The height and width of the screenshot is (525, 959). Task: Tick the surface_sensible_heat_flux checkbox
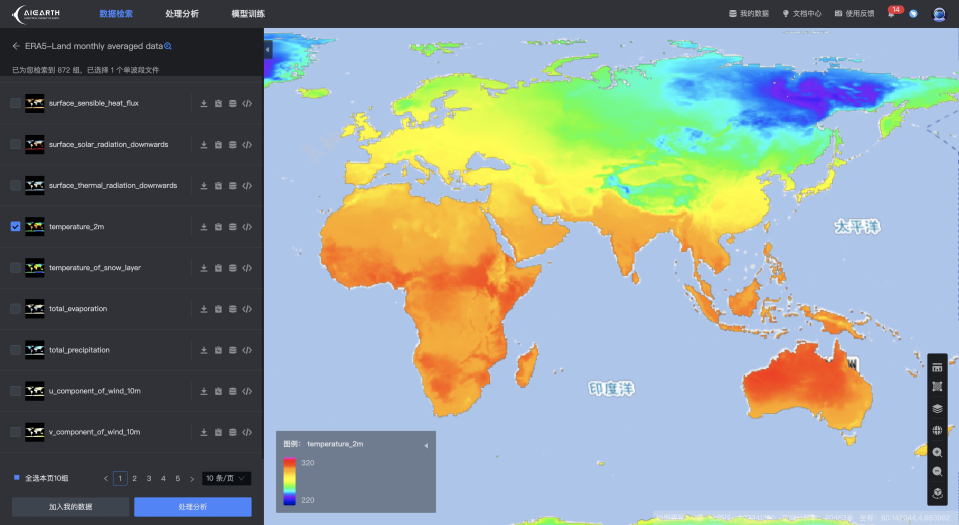pos(15,103)
